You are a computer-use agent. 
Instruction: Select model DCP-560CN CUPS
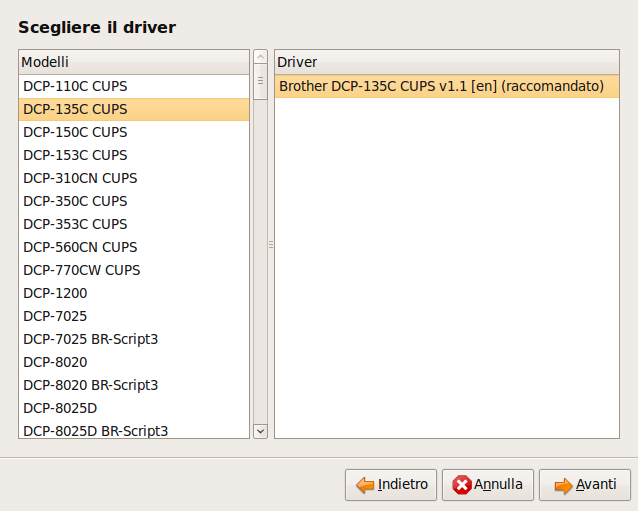134,247
